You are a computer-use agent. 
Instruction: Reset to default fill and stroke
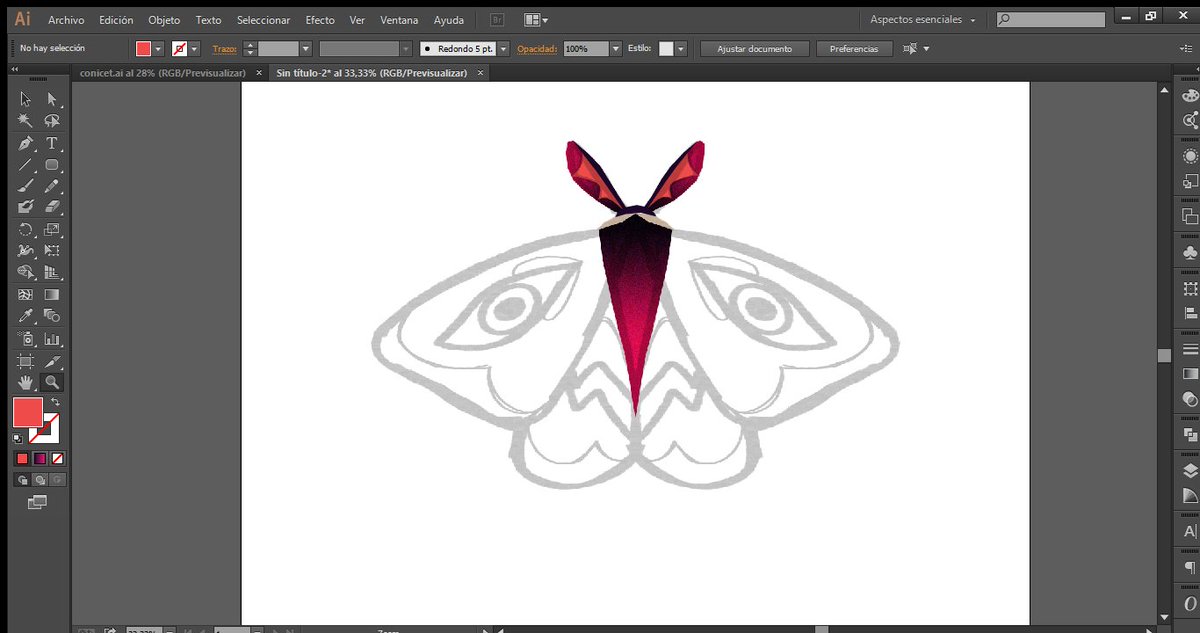(17, 438)
